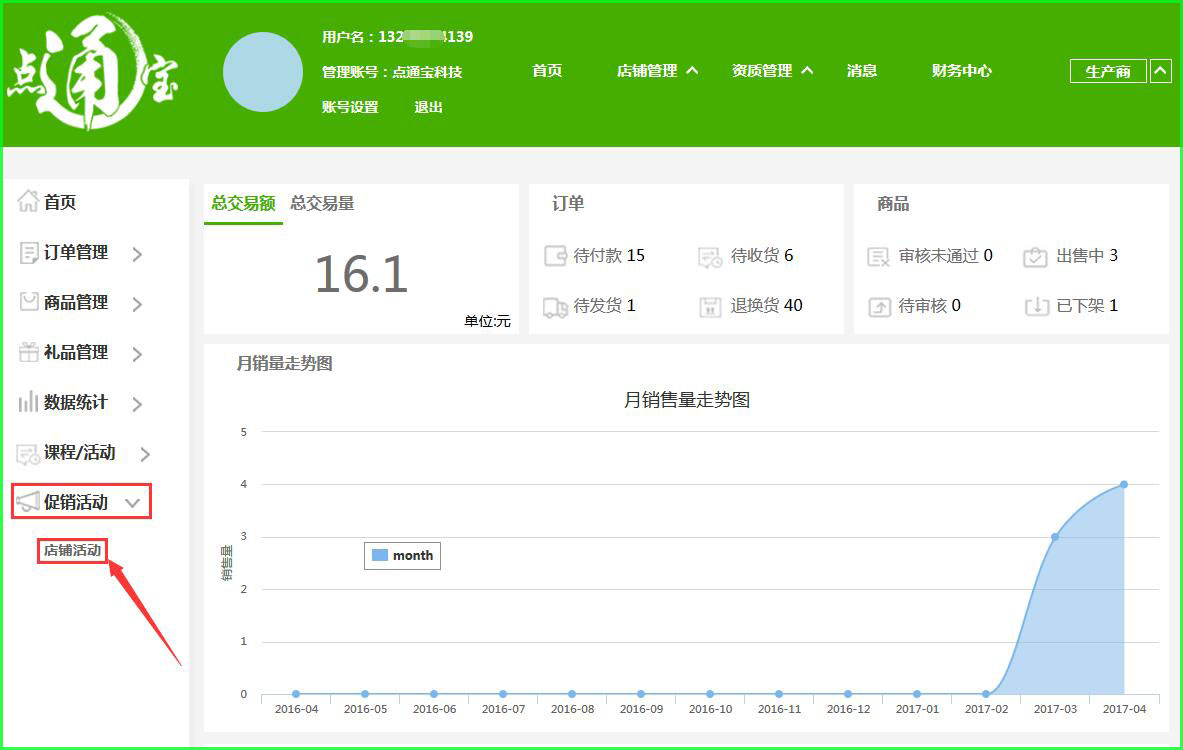This screenshot has height=750, width=1183.
Task: Click the 退出 logout link
Action: [428, 107]
